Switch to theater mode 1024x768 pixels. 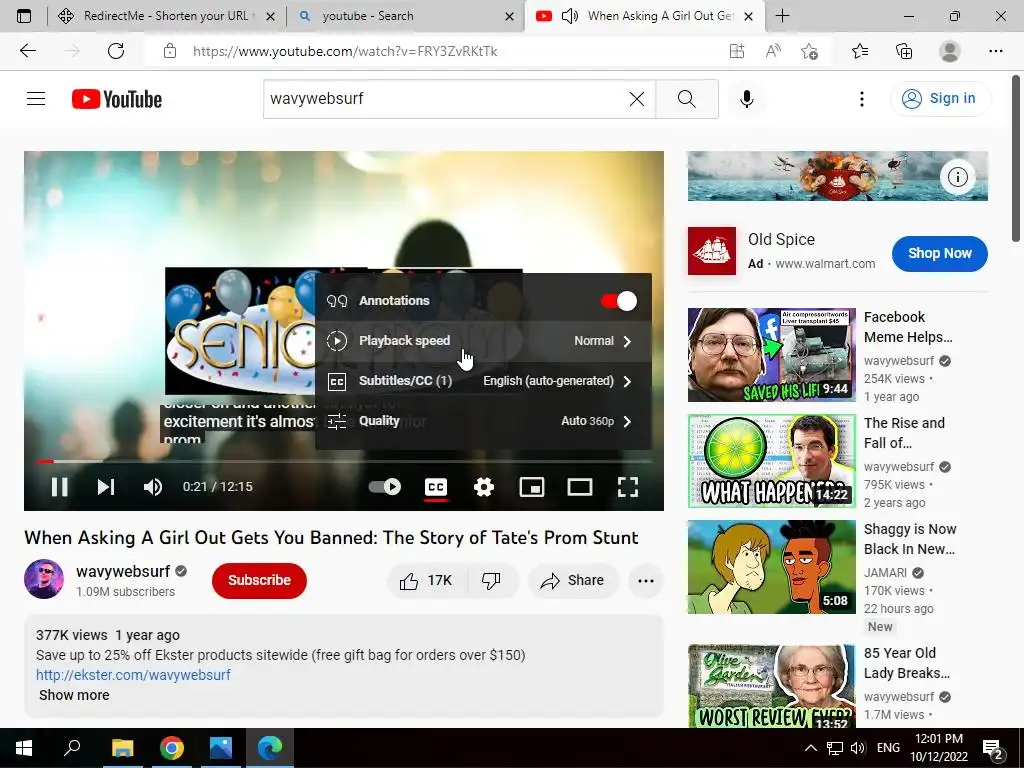[580, 487]
